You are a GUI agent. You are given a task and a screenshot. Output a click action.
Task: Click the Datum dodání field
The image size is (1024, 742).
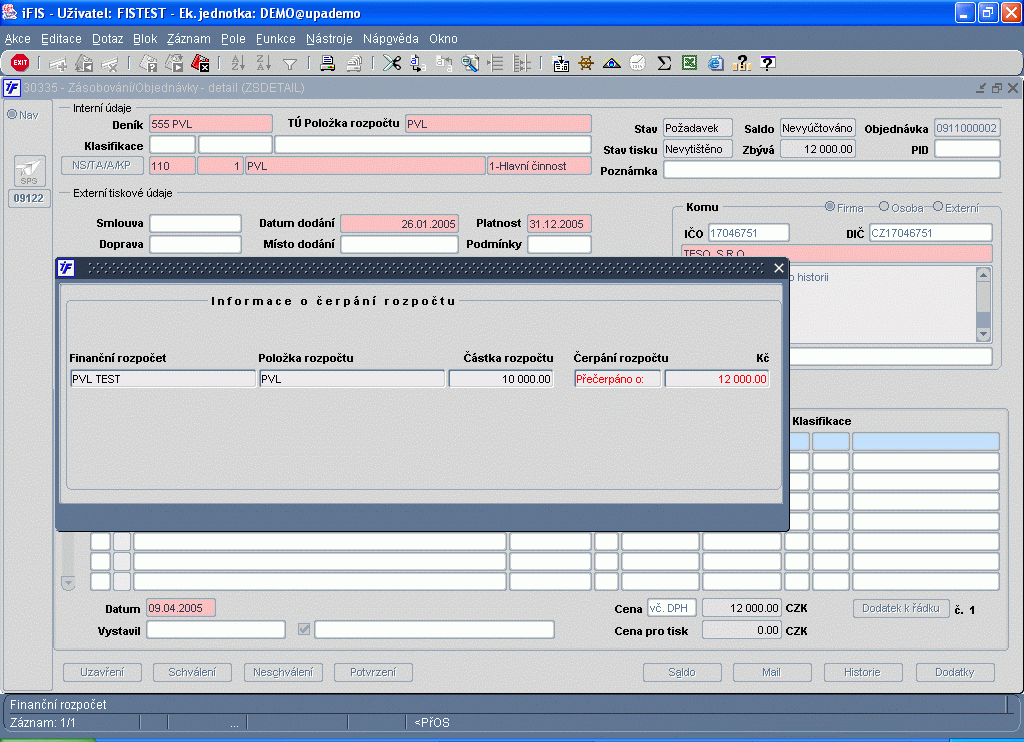pos(399,223)
